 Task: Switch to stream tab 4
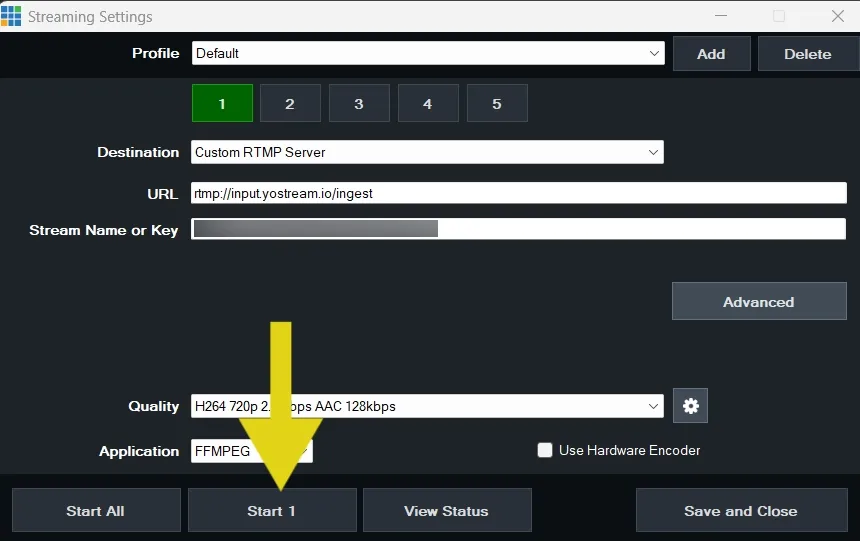click(x=428, y=103)
